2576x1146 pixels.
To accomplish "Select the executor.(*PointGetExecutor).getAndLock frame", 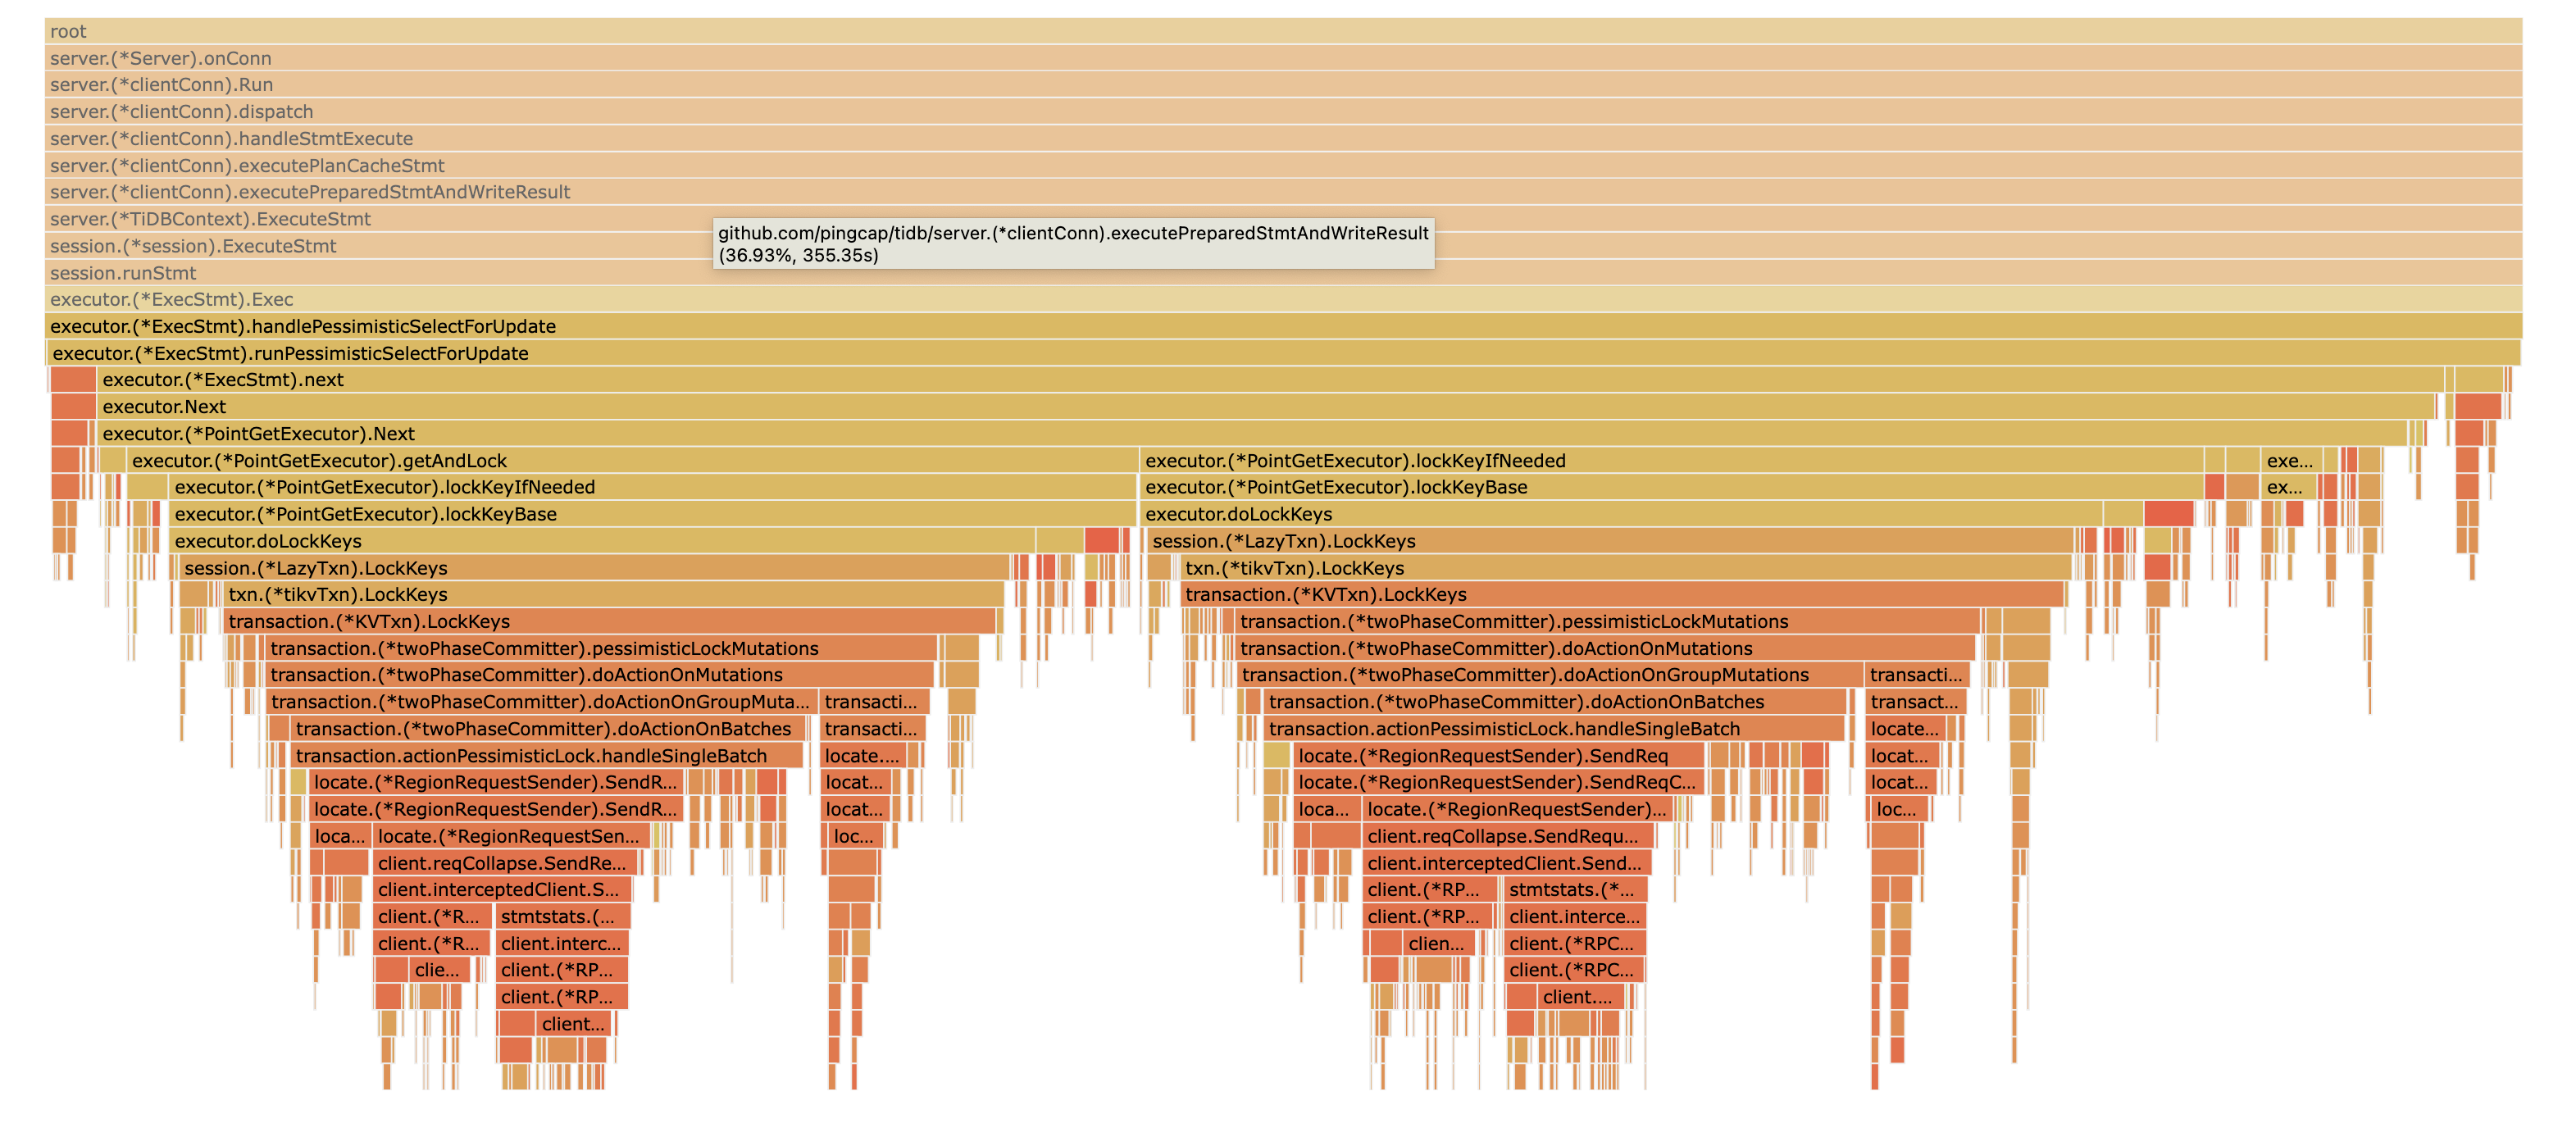I will pyautogui.click(x=400, y=461).
